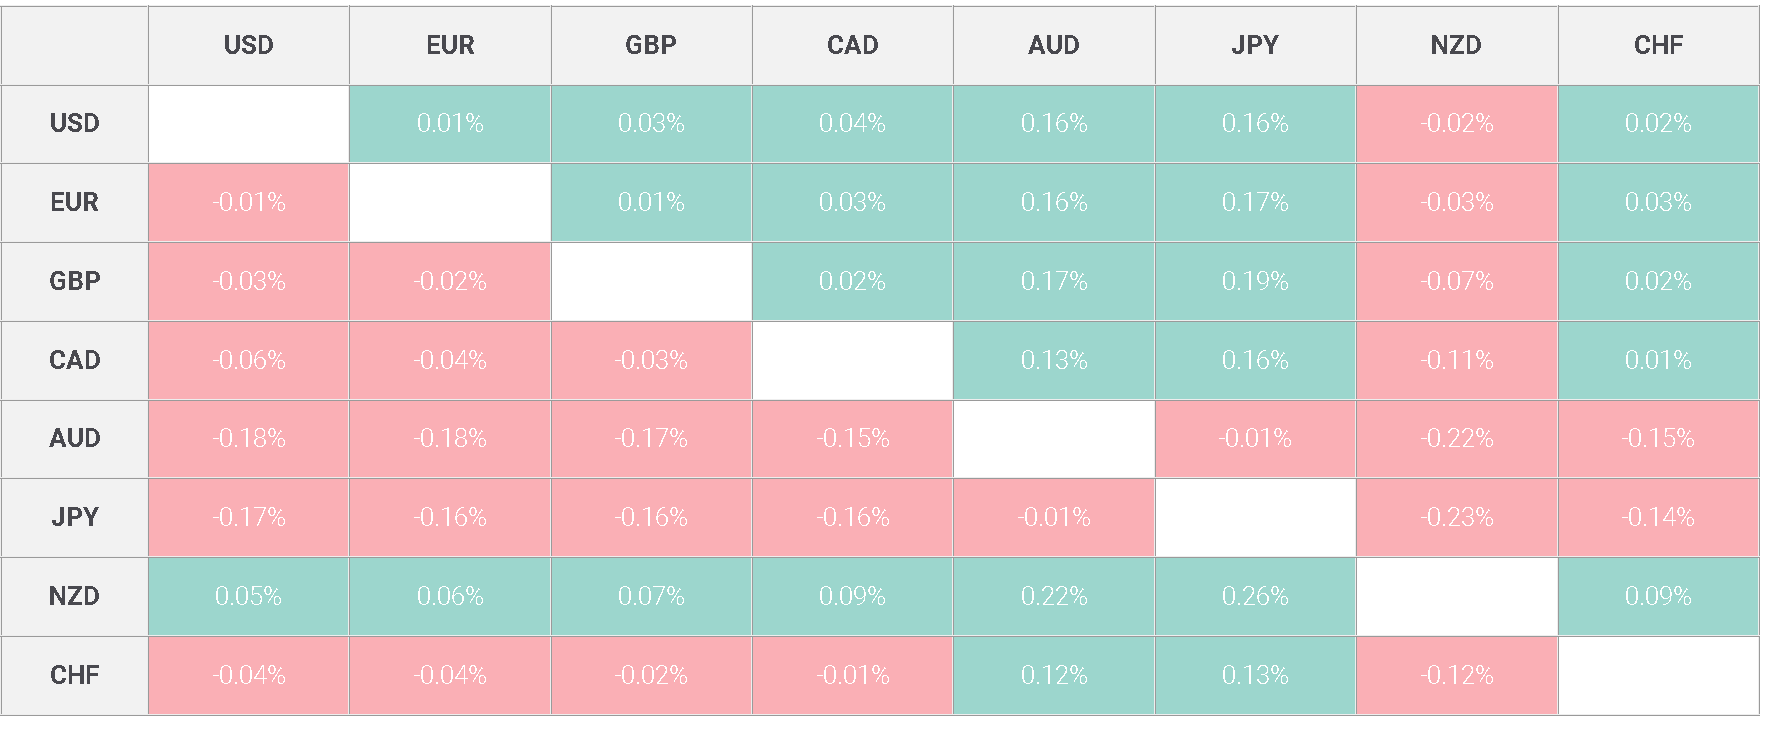The width and height of the screenshot is (1770, 730).
Task: Click the GBP row header
Action: [75, 281]
